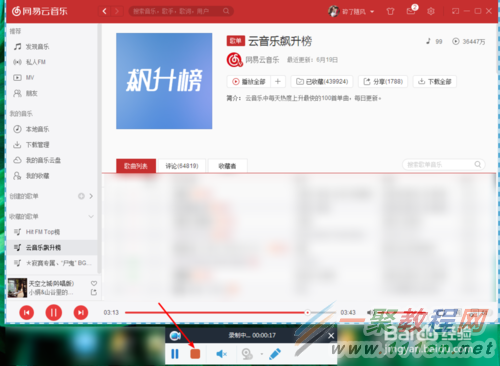
Task: Expand the 创建的歌单 section arrow
Action: (x=91, y=196)
